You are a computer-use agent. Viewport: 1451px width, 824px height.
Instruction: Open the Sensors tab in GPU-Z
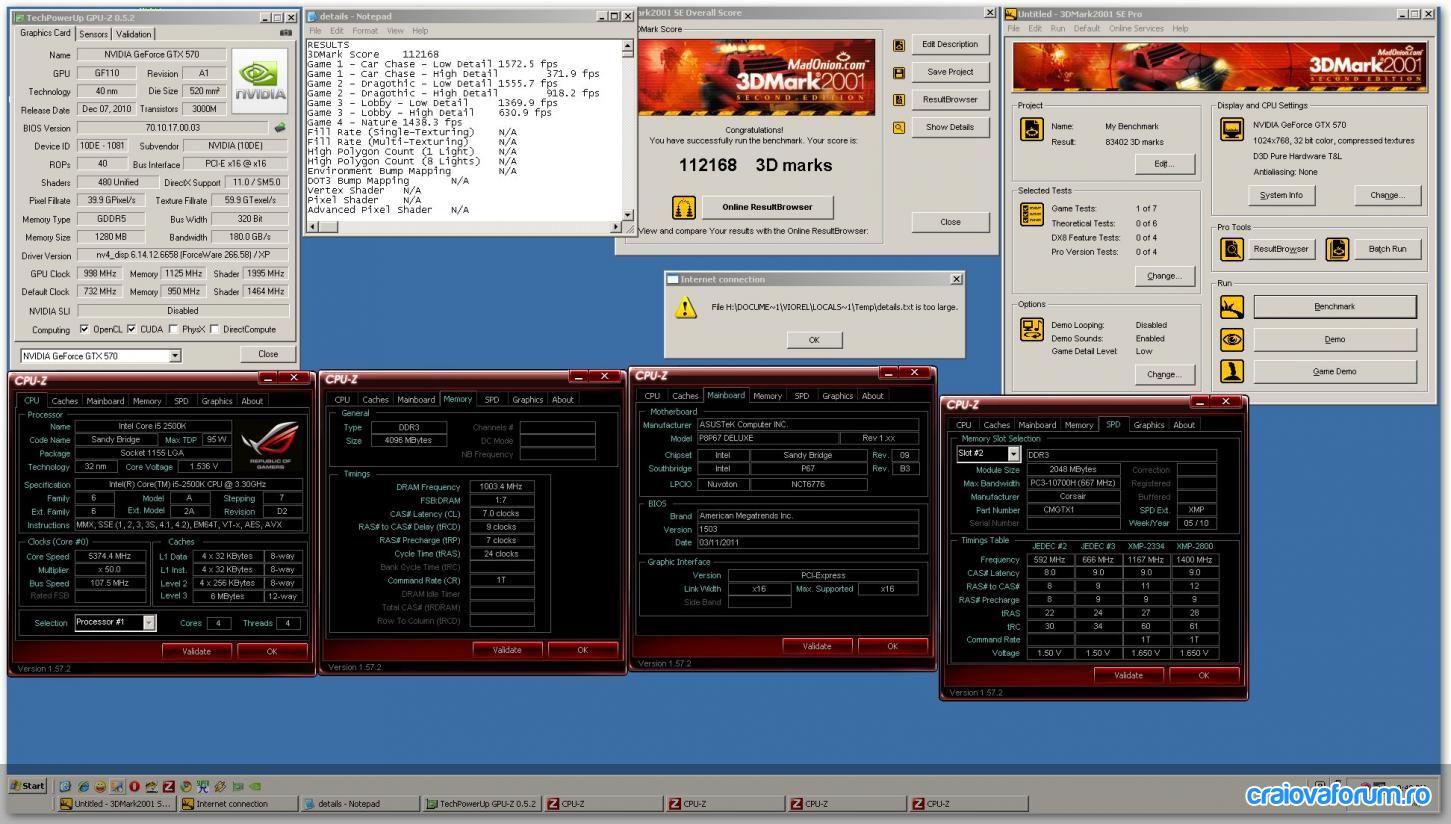click(x=94, y=33)
